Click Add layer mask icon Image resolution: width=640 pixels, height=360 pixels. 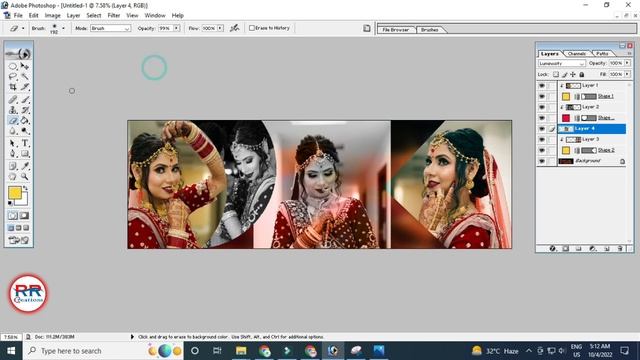(x=566, y=248)
